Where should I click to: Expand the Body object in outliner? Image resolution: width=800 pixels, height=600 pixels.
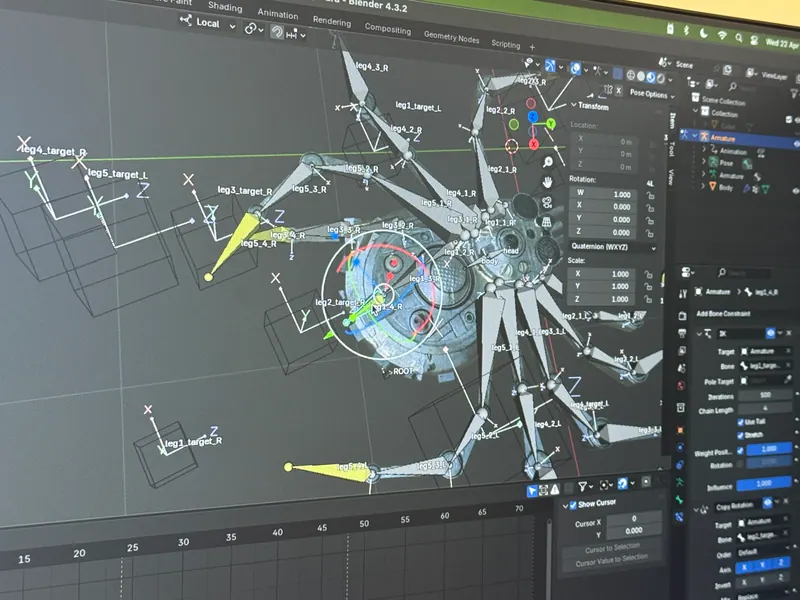tap(705, 187)
